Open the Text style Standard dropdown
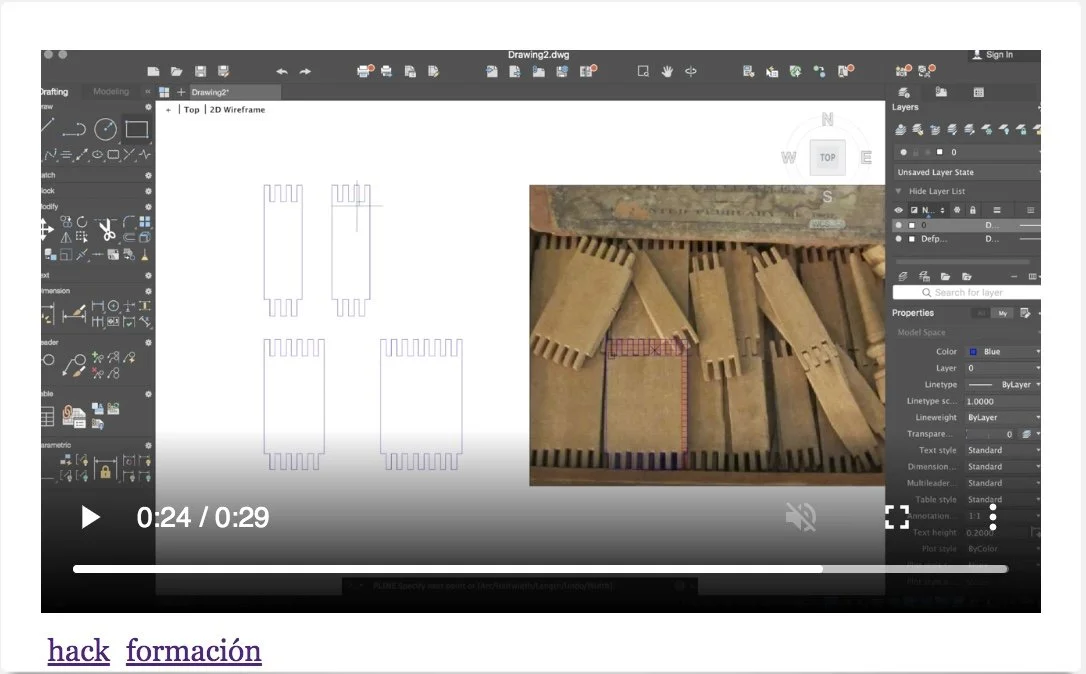 (1003, 450)
